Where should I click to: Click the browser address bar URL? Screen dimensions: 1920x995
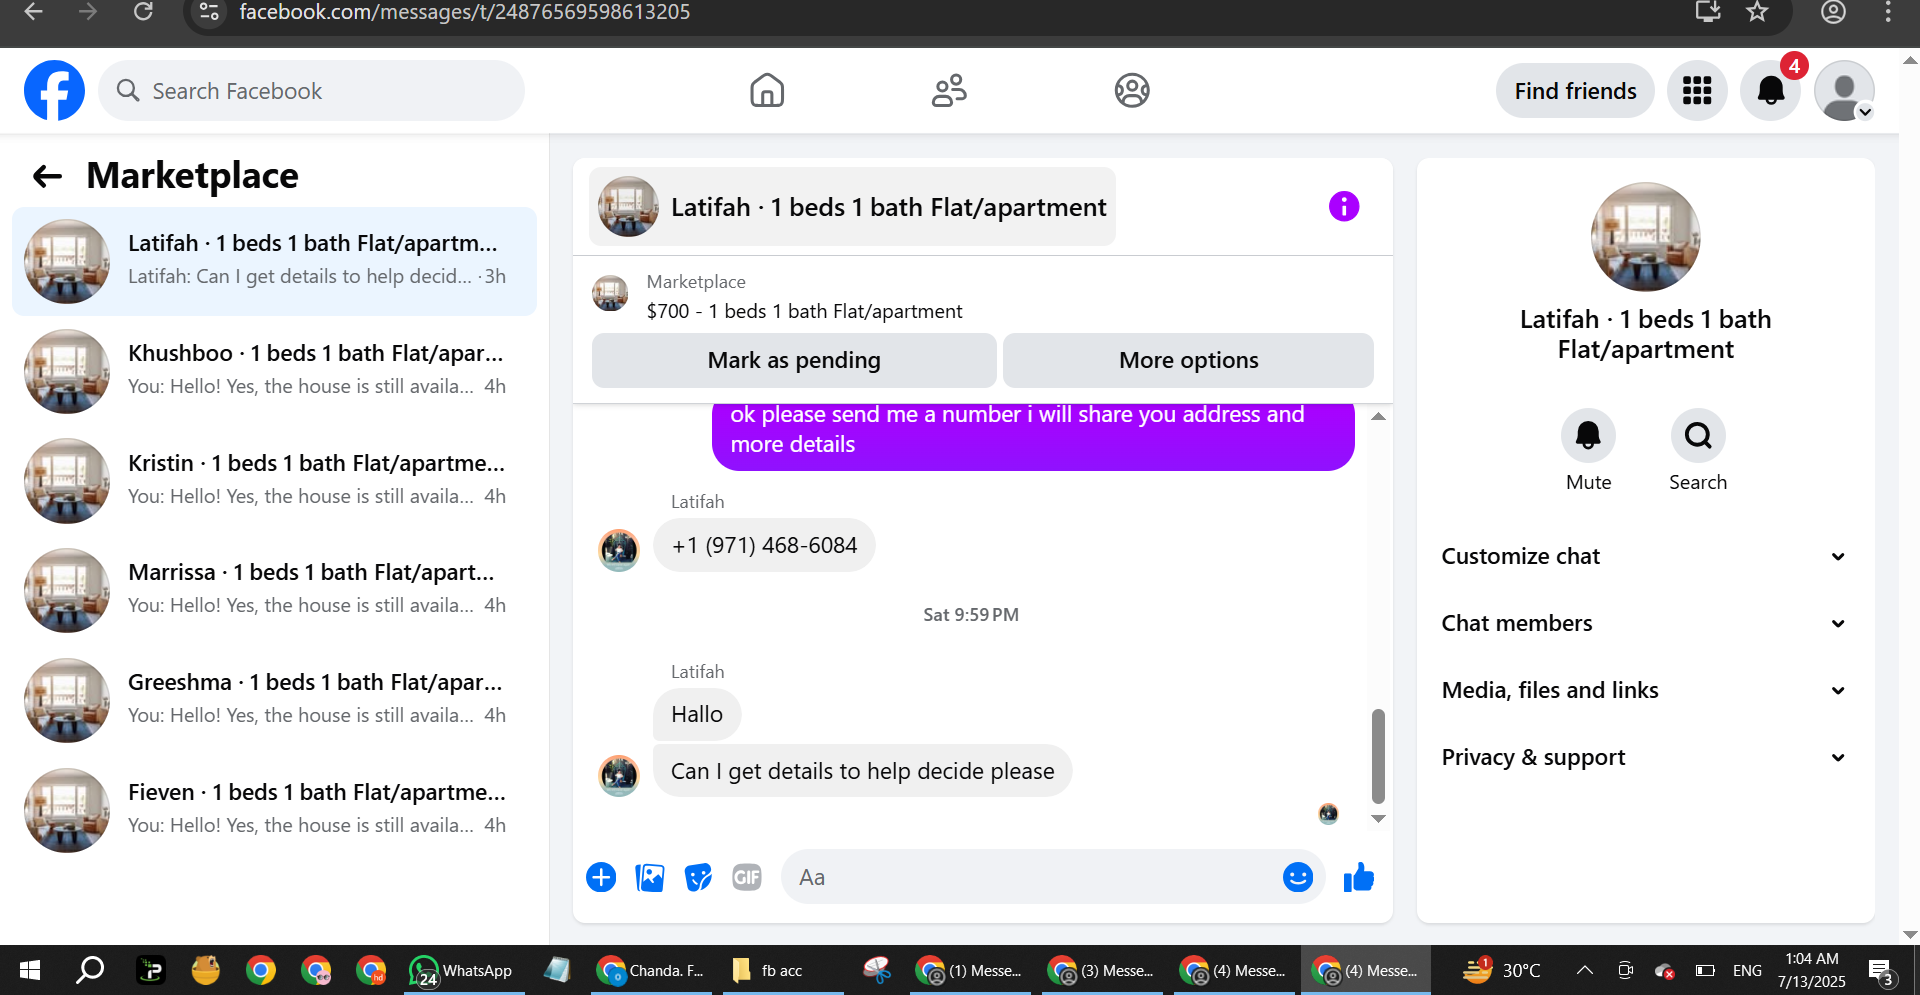pos(464,12)
